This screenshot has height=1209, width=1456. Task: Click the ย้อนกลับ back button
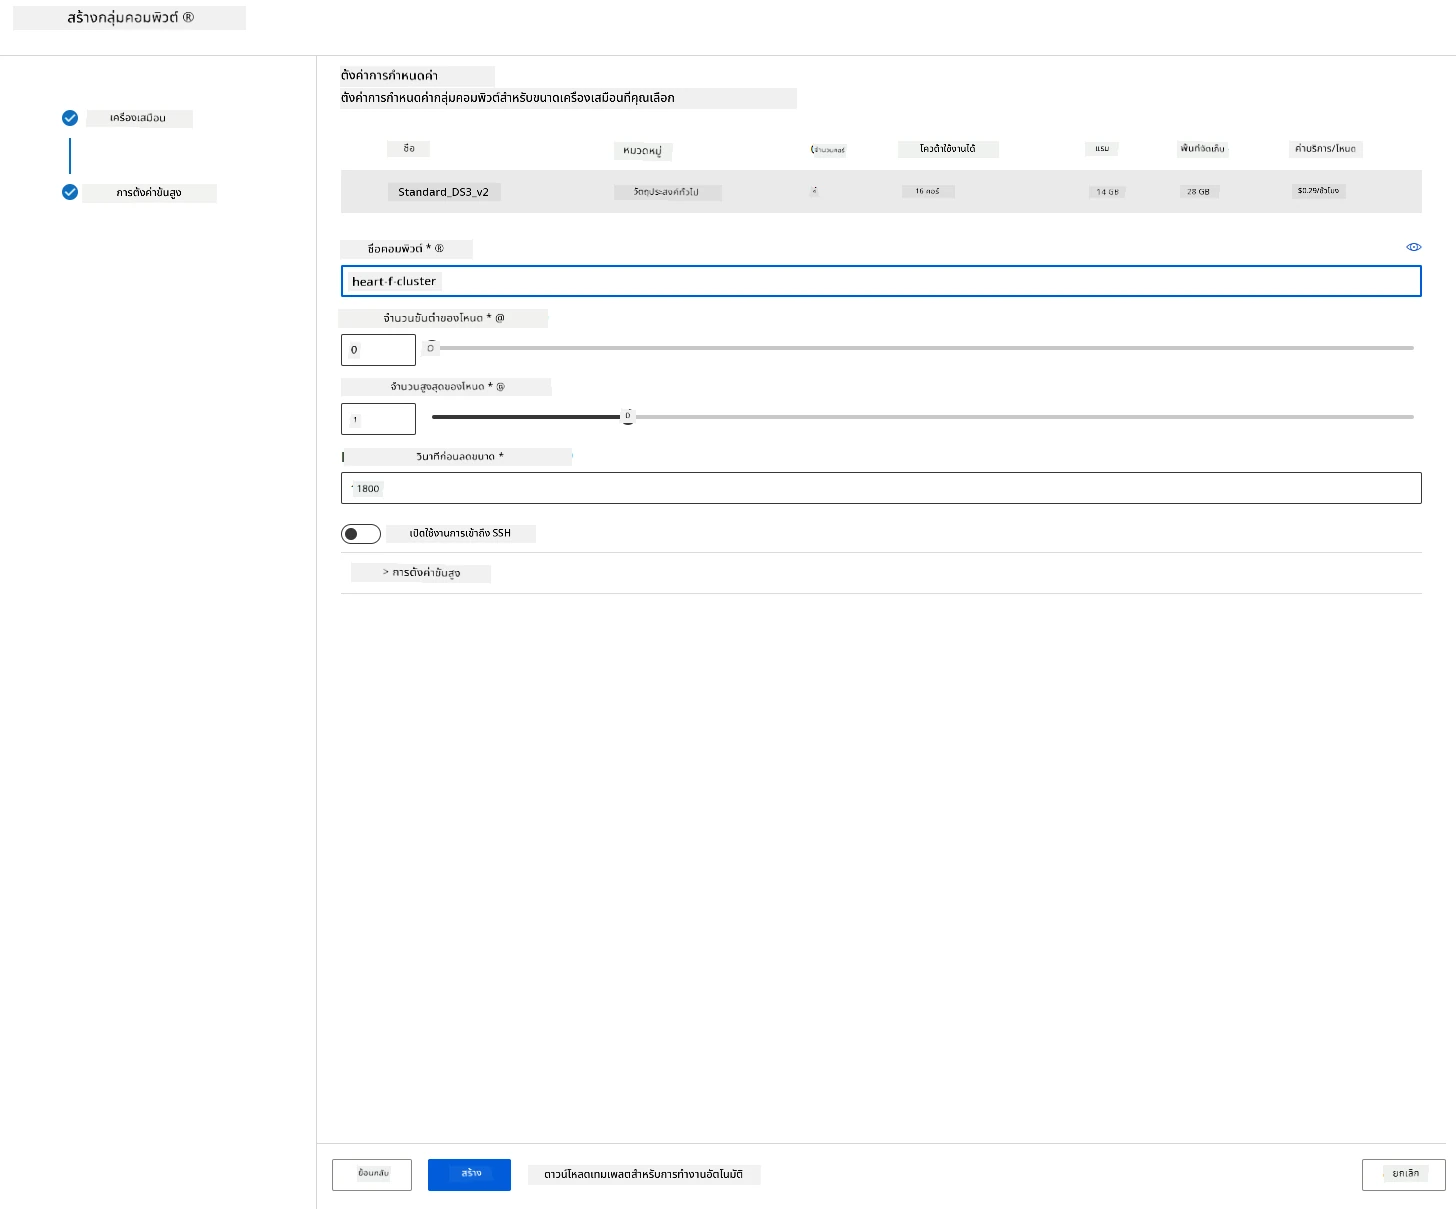click(372, 1174)
